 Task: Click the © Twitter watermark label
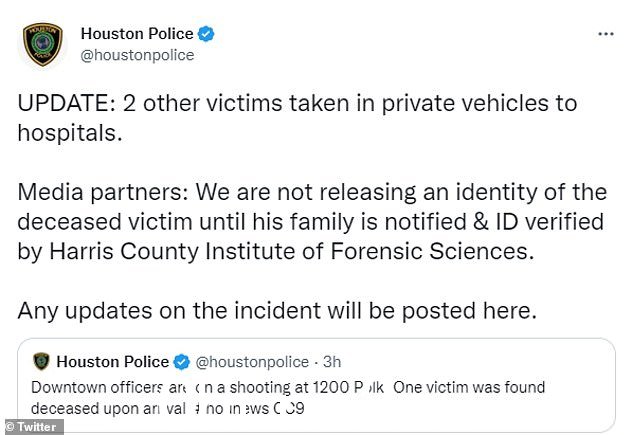pyautogui.click(x=31, y=427)
